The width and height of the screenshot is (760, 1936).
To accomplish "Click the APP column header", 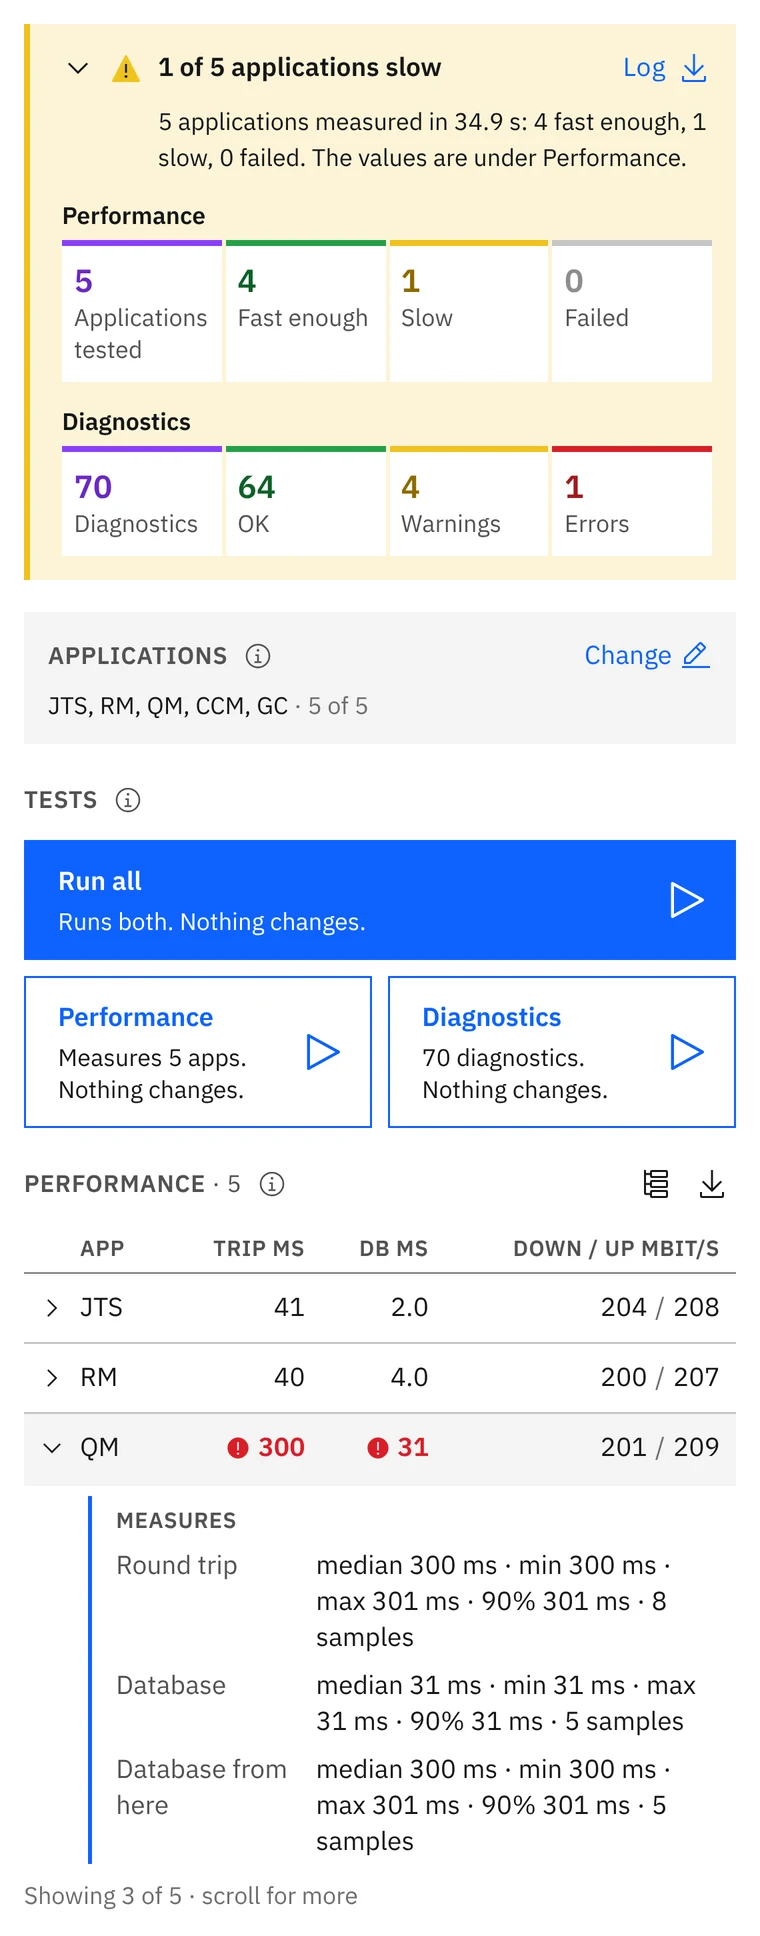I will pos(102,1248).
